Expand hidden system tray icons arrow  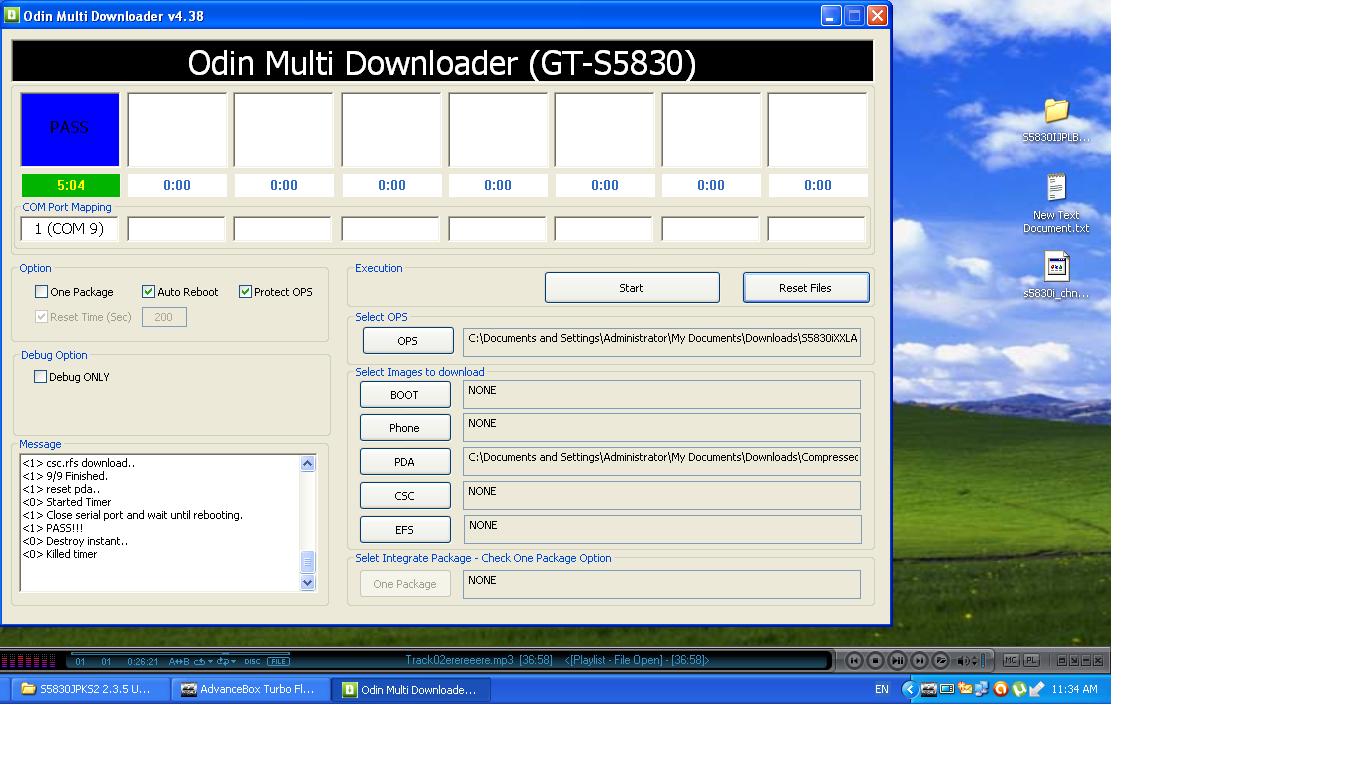tap(909, 689)
